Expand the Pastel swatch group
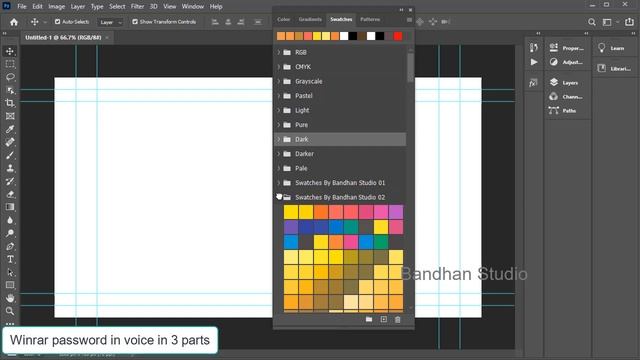 [x=279, y=96]
